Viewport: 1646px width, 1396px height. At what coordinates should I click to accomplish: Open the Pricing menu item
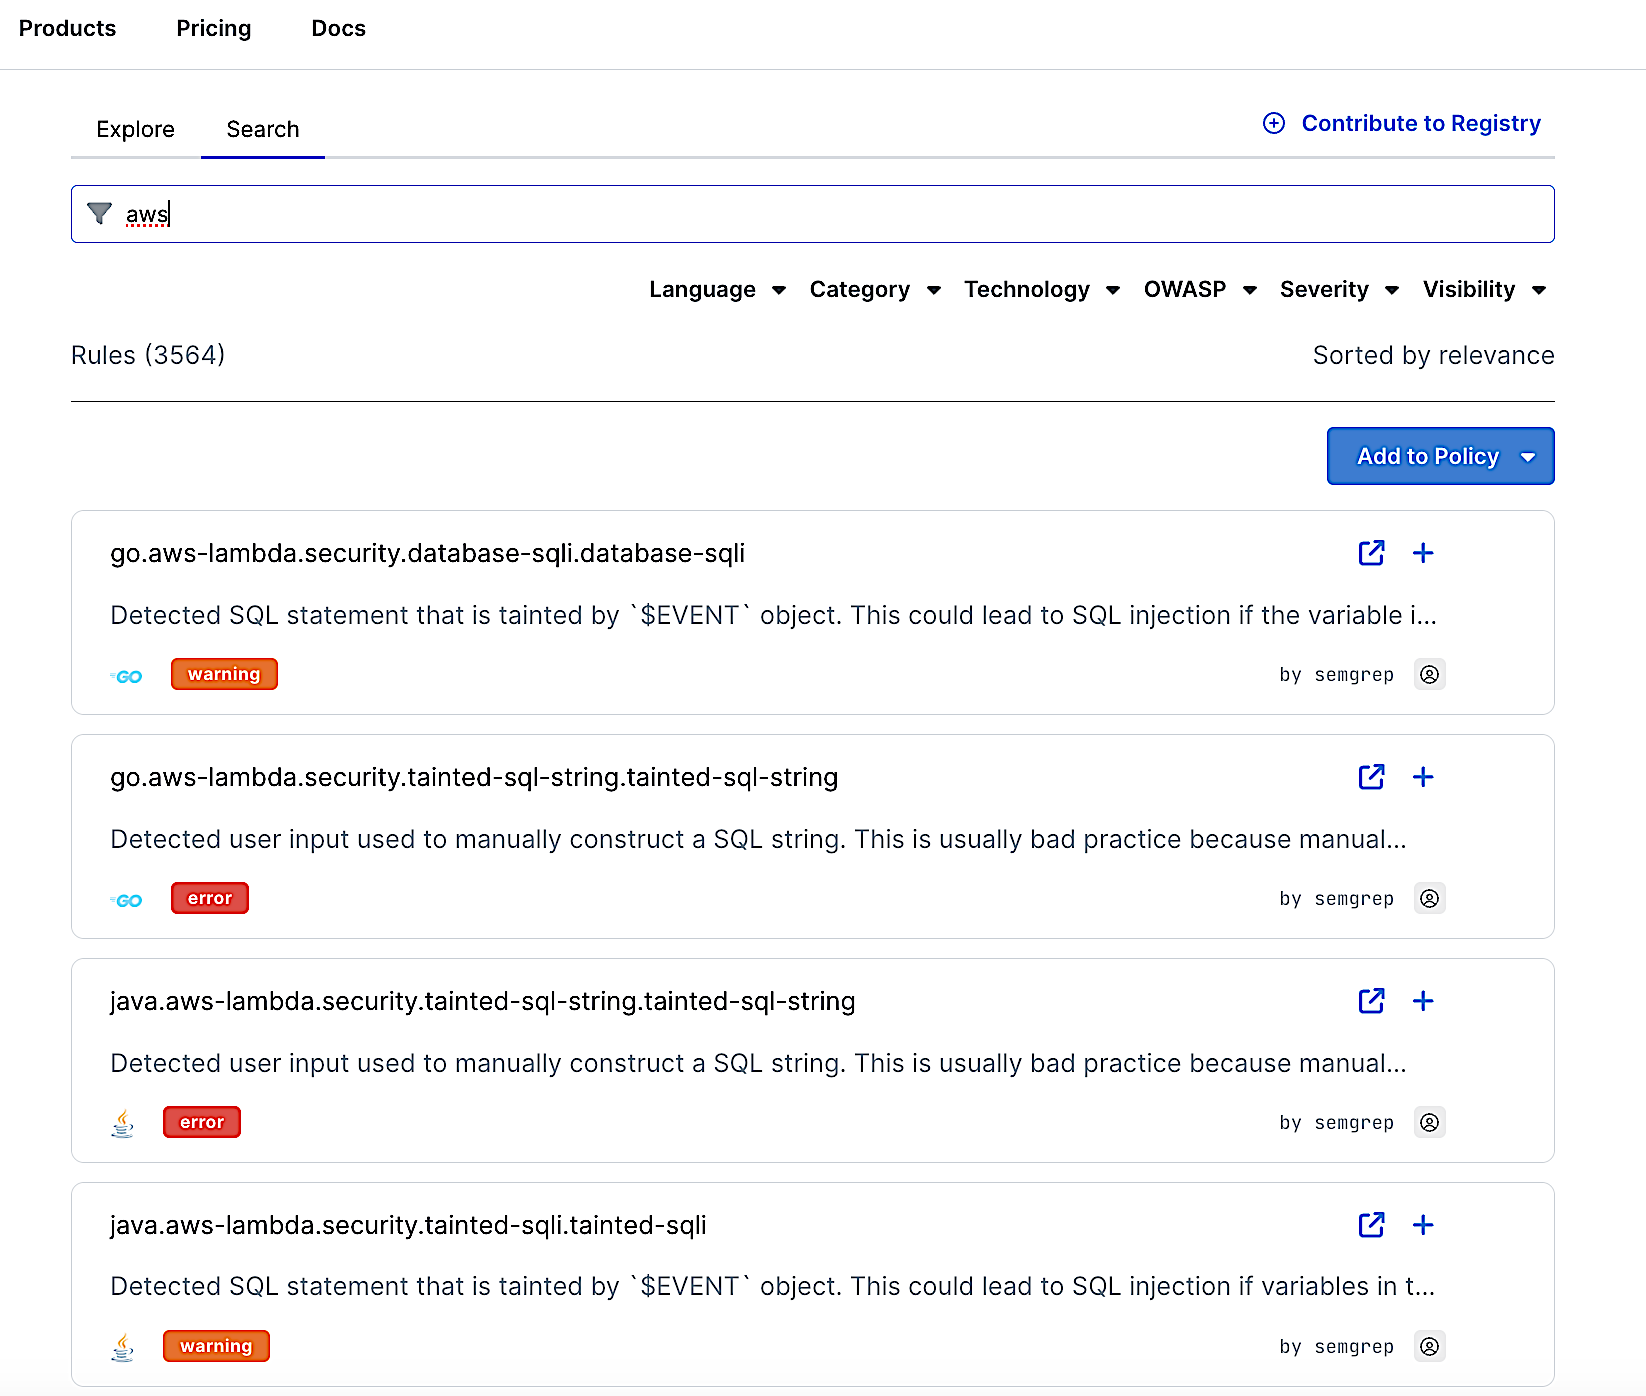pos(213,29)
